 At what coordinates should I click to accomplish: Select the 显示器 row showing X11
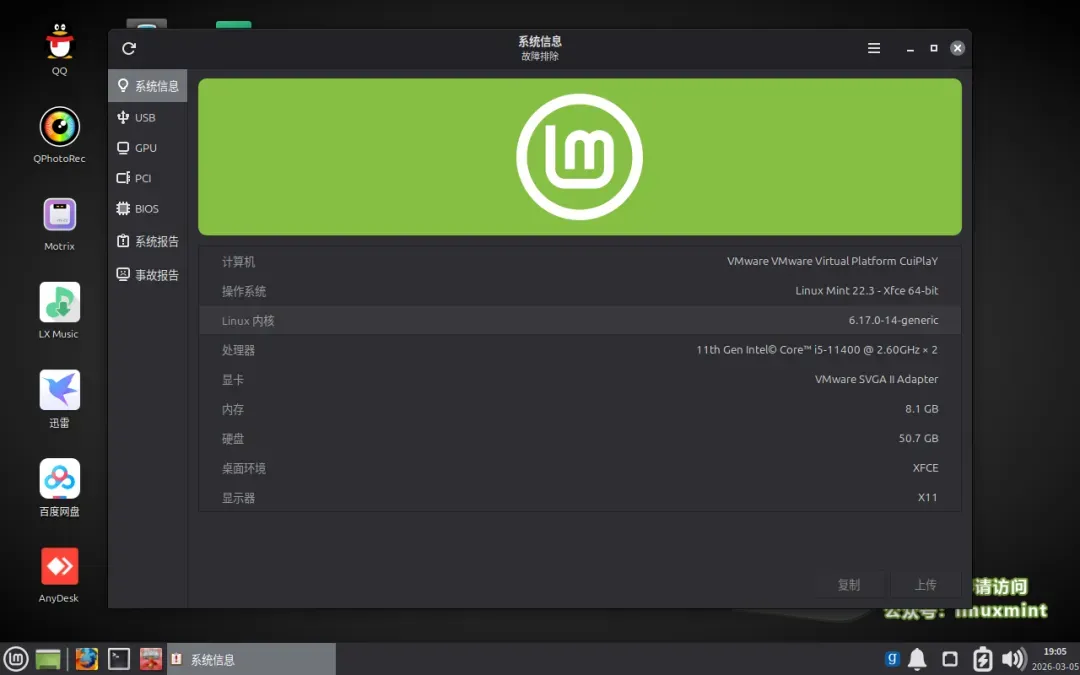[x=580, y=497]
